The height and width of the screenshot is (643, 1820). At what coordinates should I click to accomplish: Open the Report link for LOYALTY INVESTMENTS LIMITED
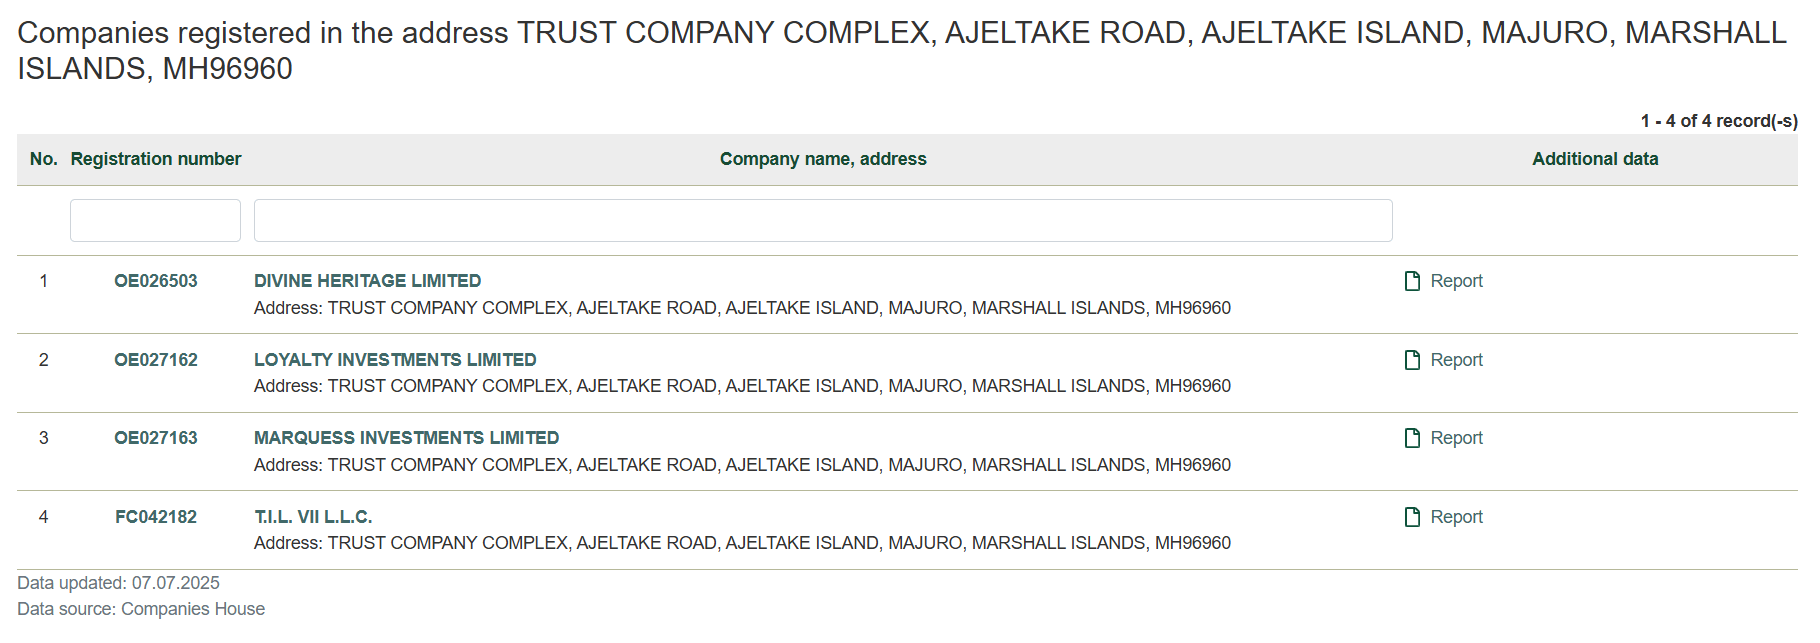(1456, 360)
